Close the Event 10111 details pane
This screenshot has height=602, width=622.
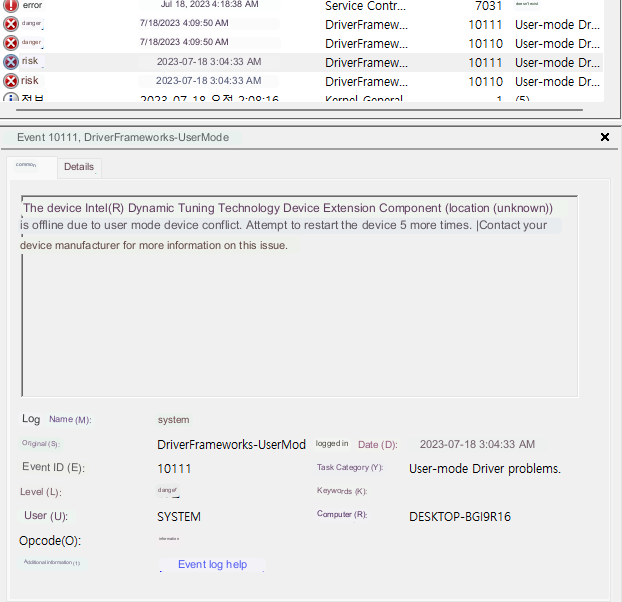[x=604, y=137]
